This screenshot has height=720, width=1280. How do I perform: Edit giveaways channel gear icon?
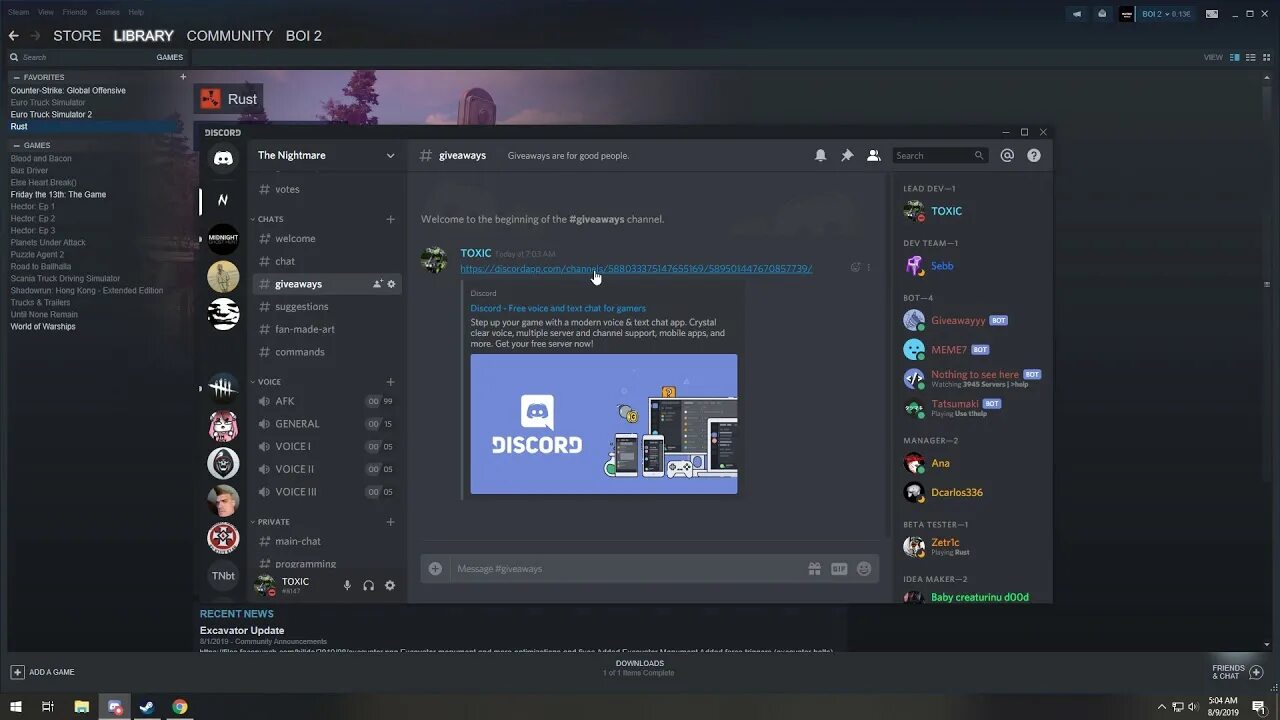point(391,284)
